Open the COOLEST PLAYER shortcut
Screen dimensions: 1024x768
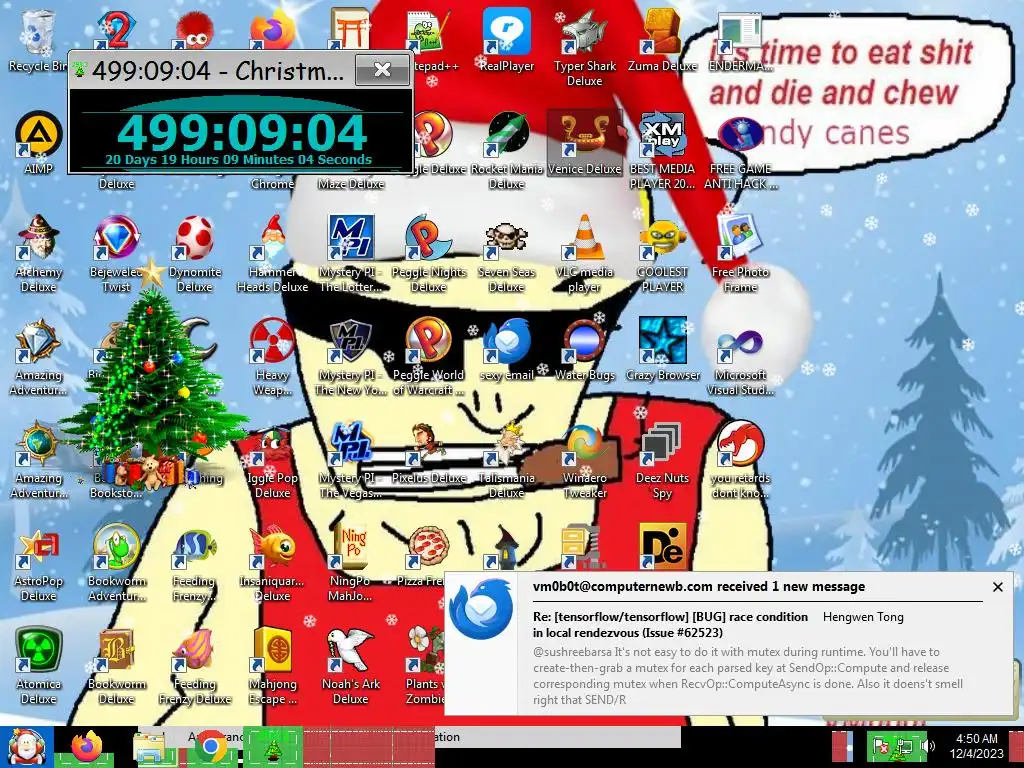pyautogui.click(x=662, y=253)
